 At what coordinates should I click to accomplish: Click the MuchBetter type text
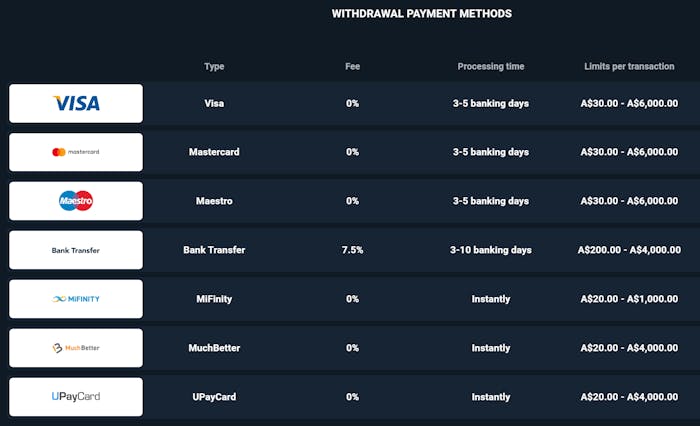click(x=214, y=348)
